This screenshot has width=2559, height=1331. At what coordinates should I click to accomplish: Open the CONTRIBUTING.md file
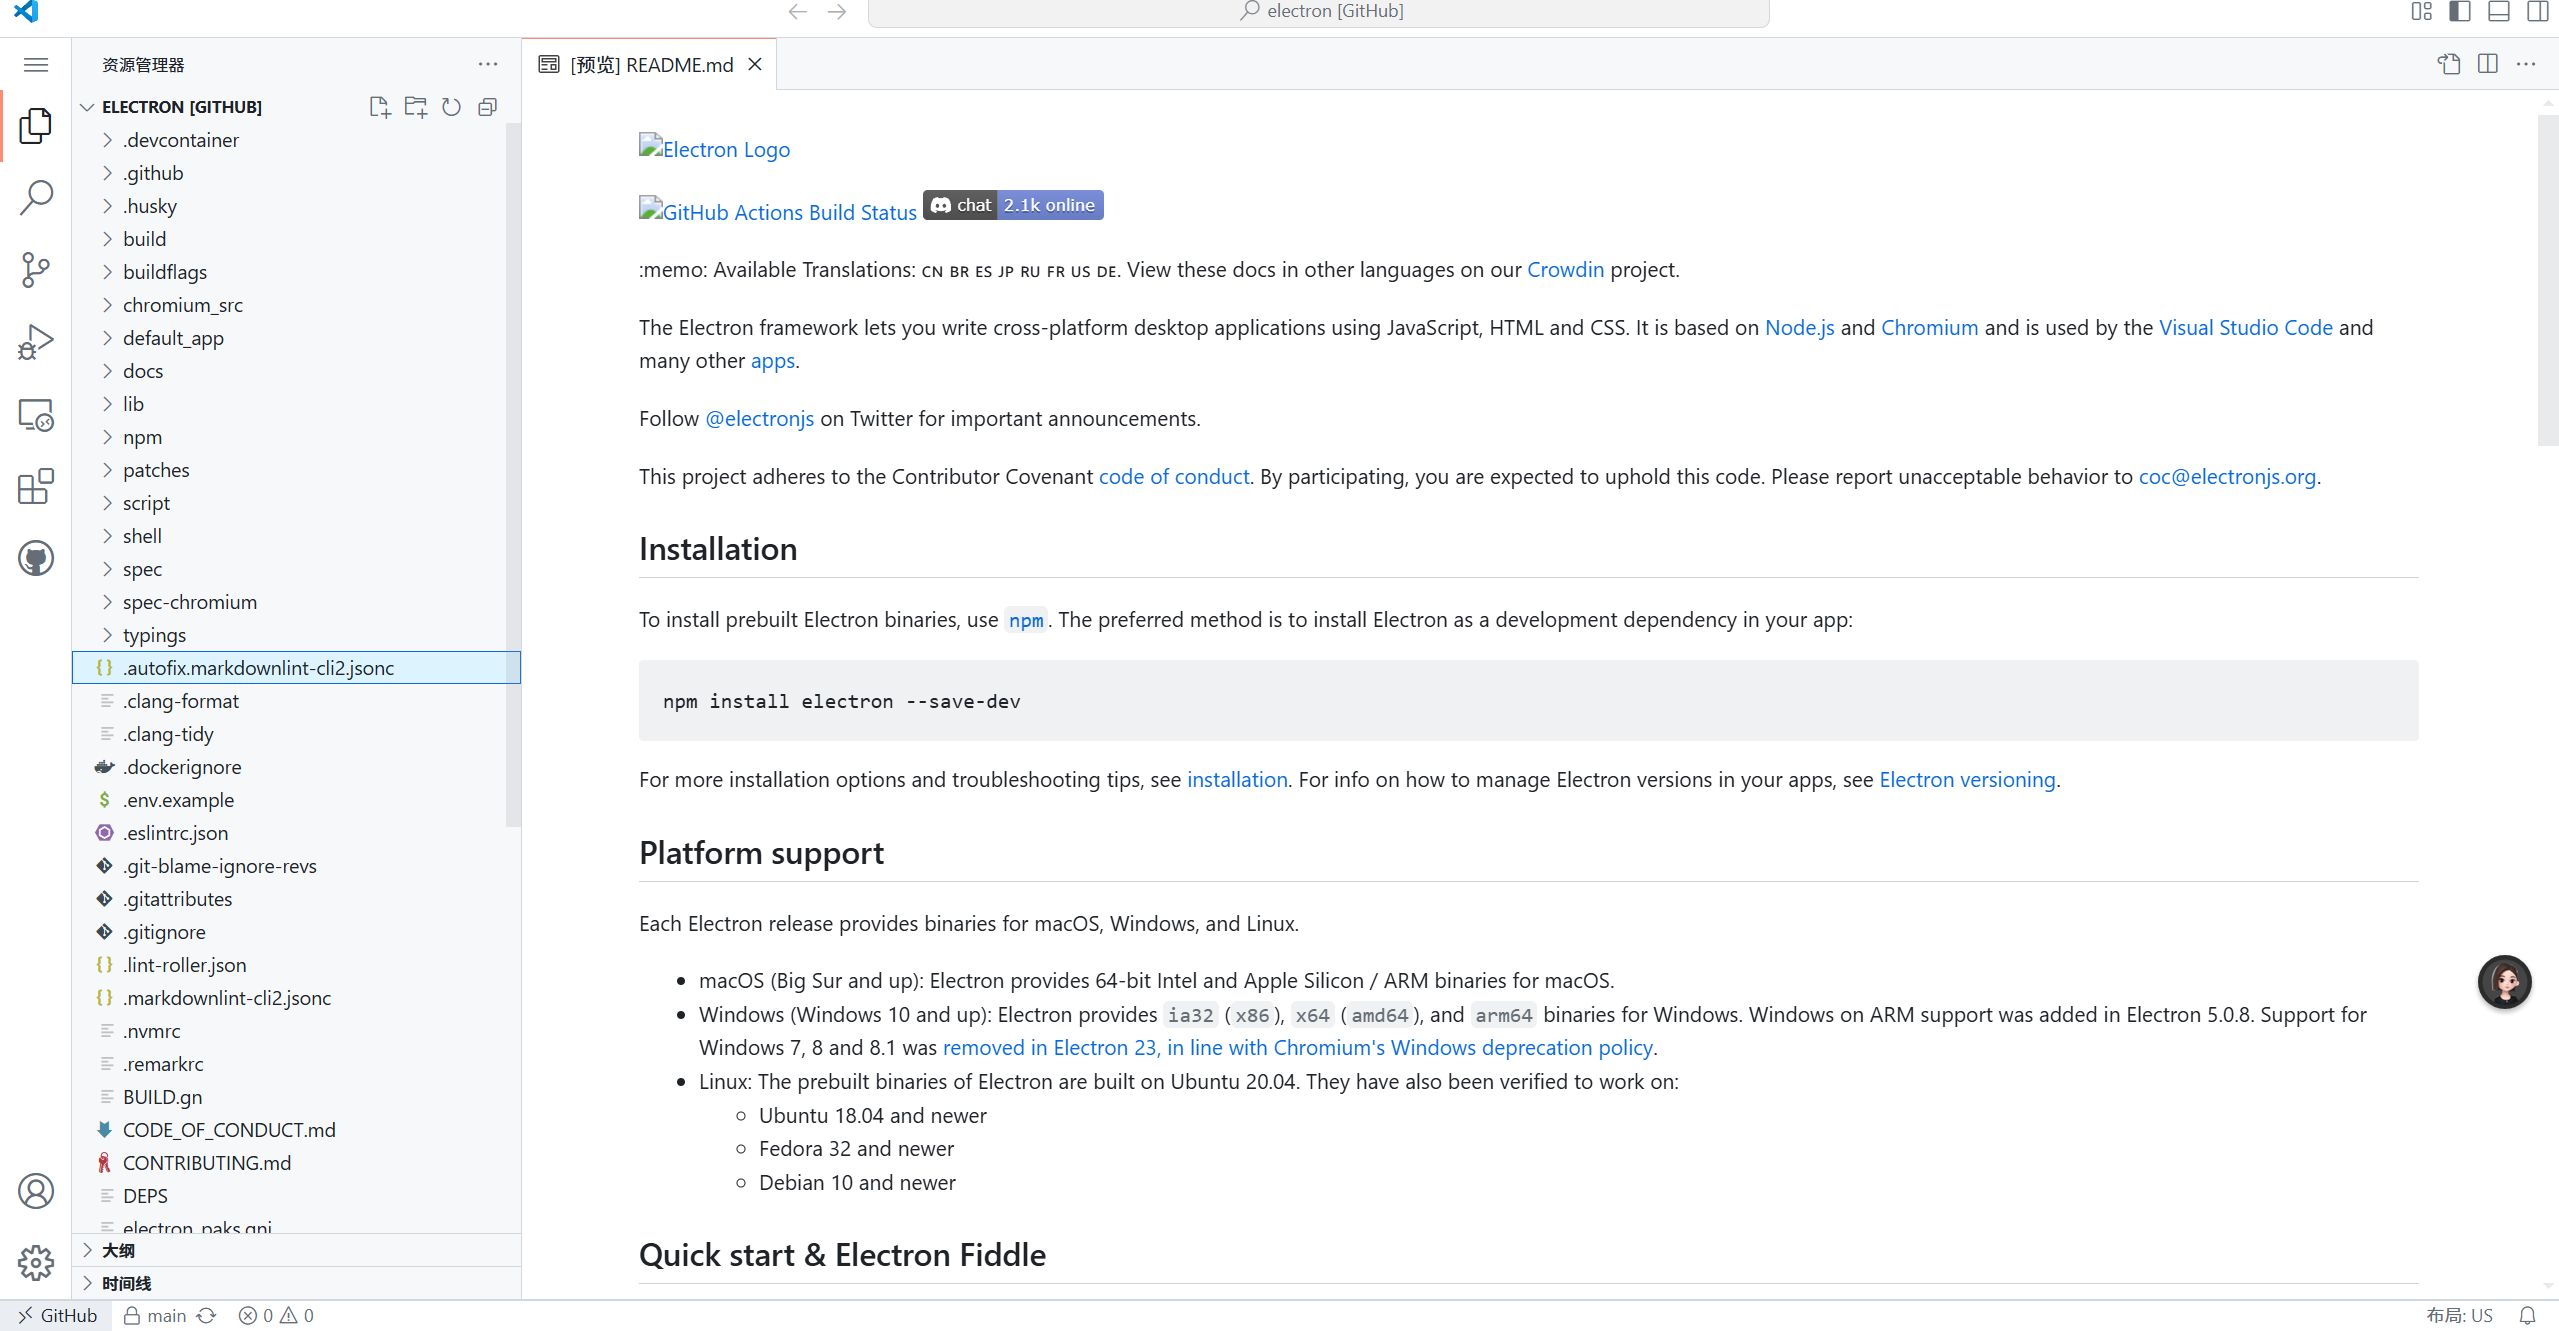click(x=296, y=1163)
